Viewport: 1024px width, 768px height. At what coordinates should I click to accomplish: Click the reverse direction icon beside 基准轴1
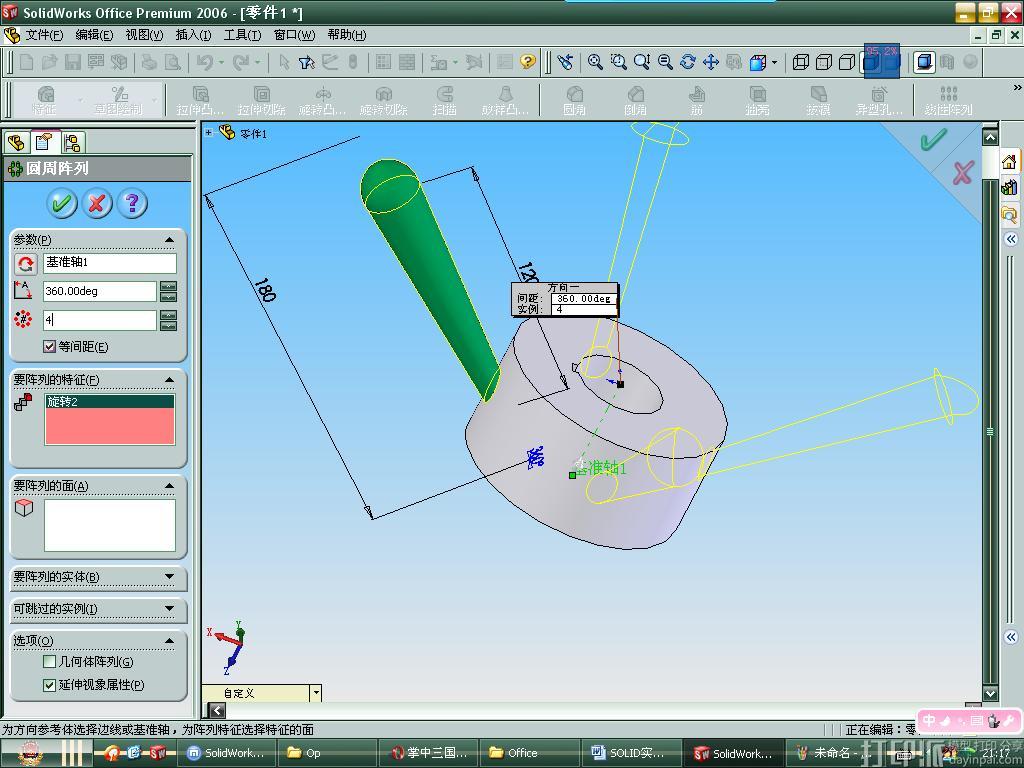(25, 264)
